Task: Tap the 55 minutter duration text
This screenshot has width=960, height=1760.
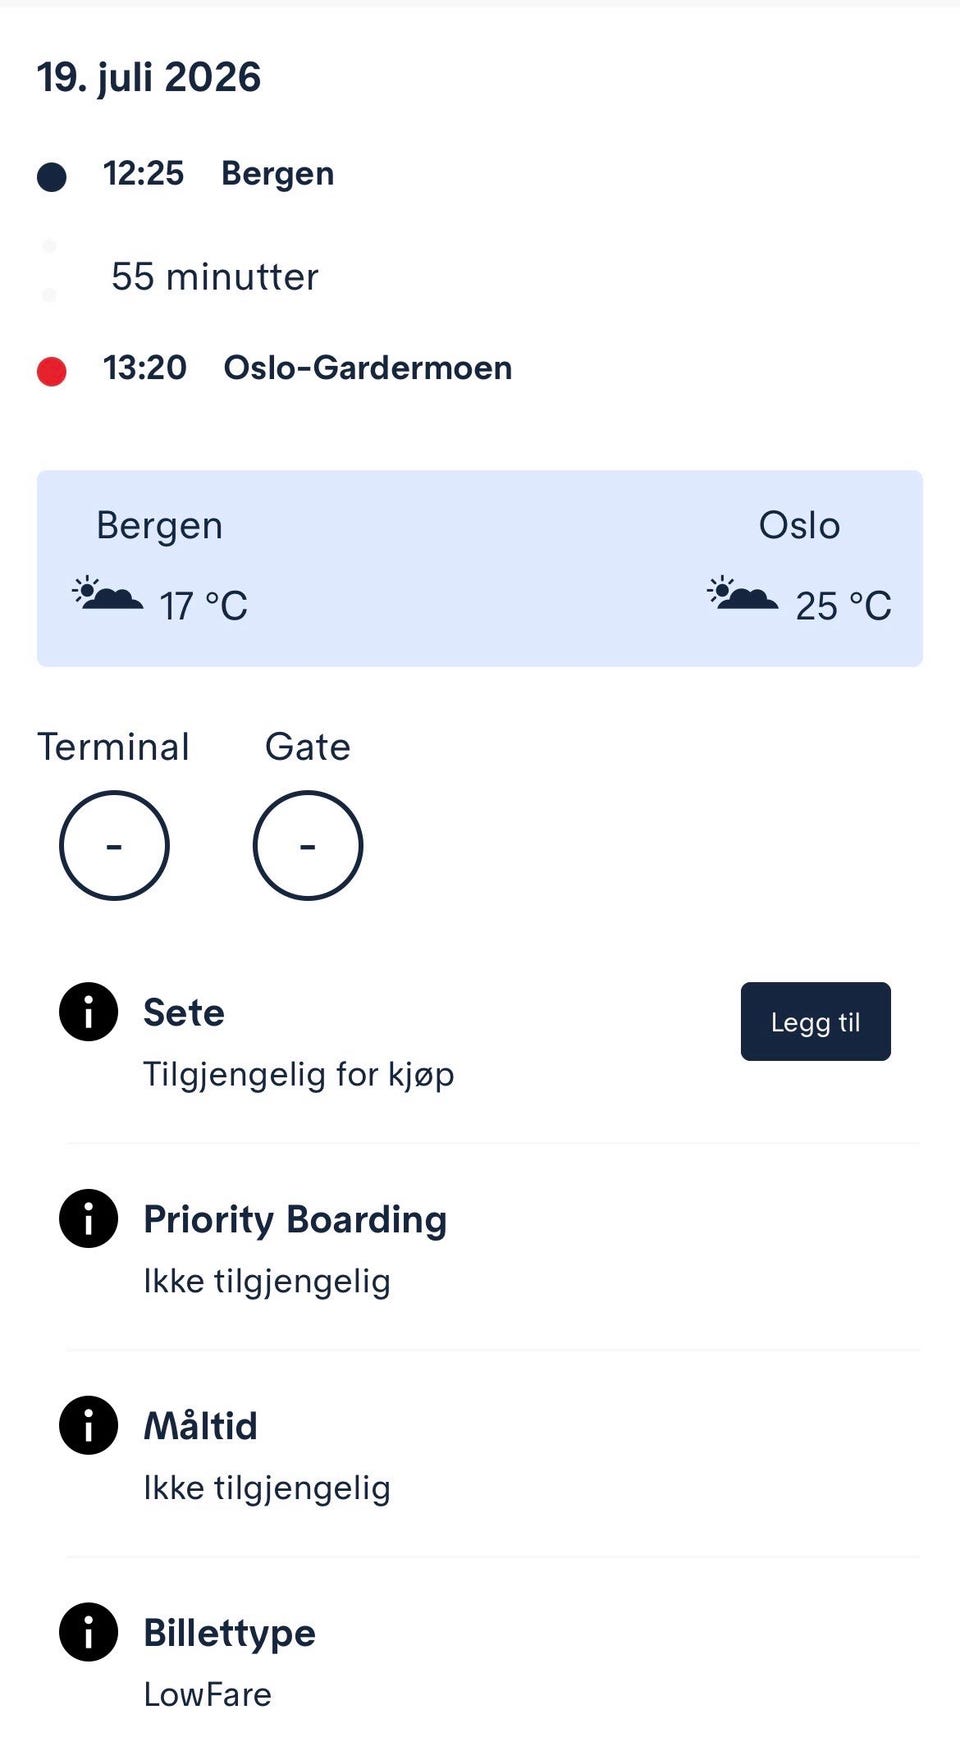Action: [215, 277]
